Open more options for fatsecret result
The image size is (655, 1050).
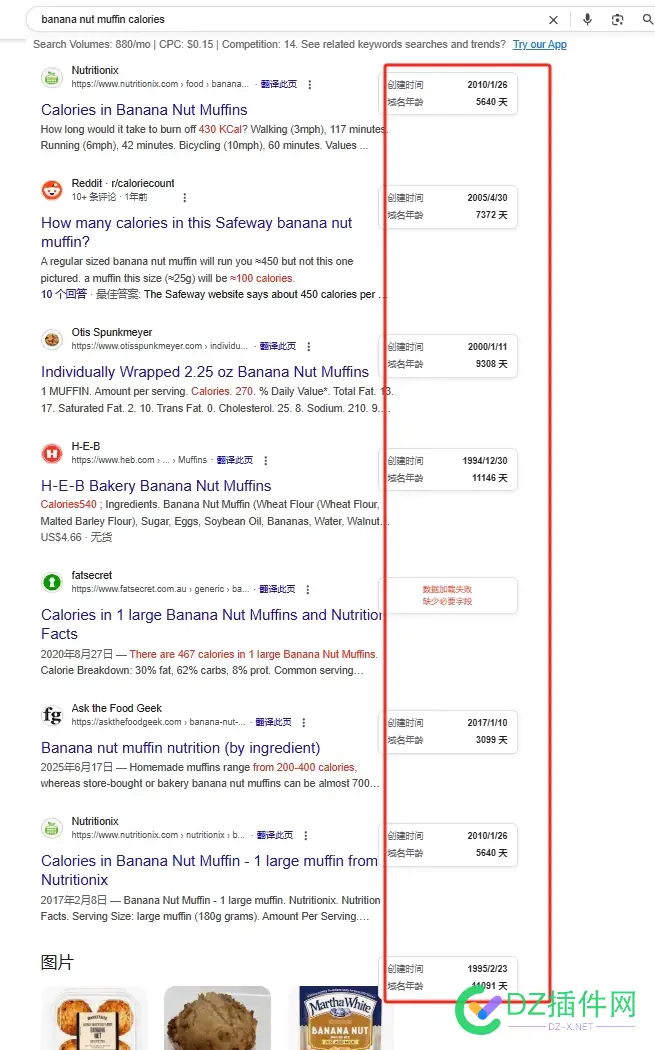[307, 589]
